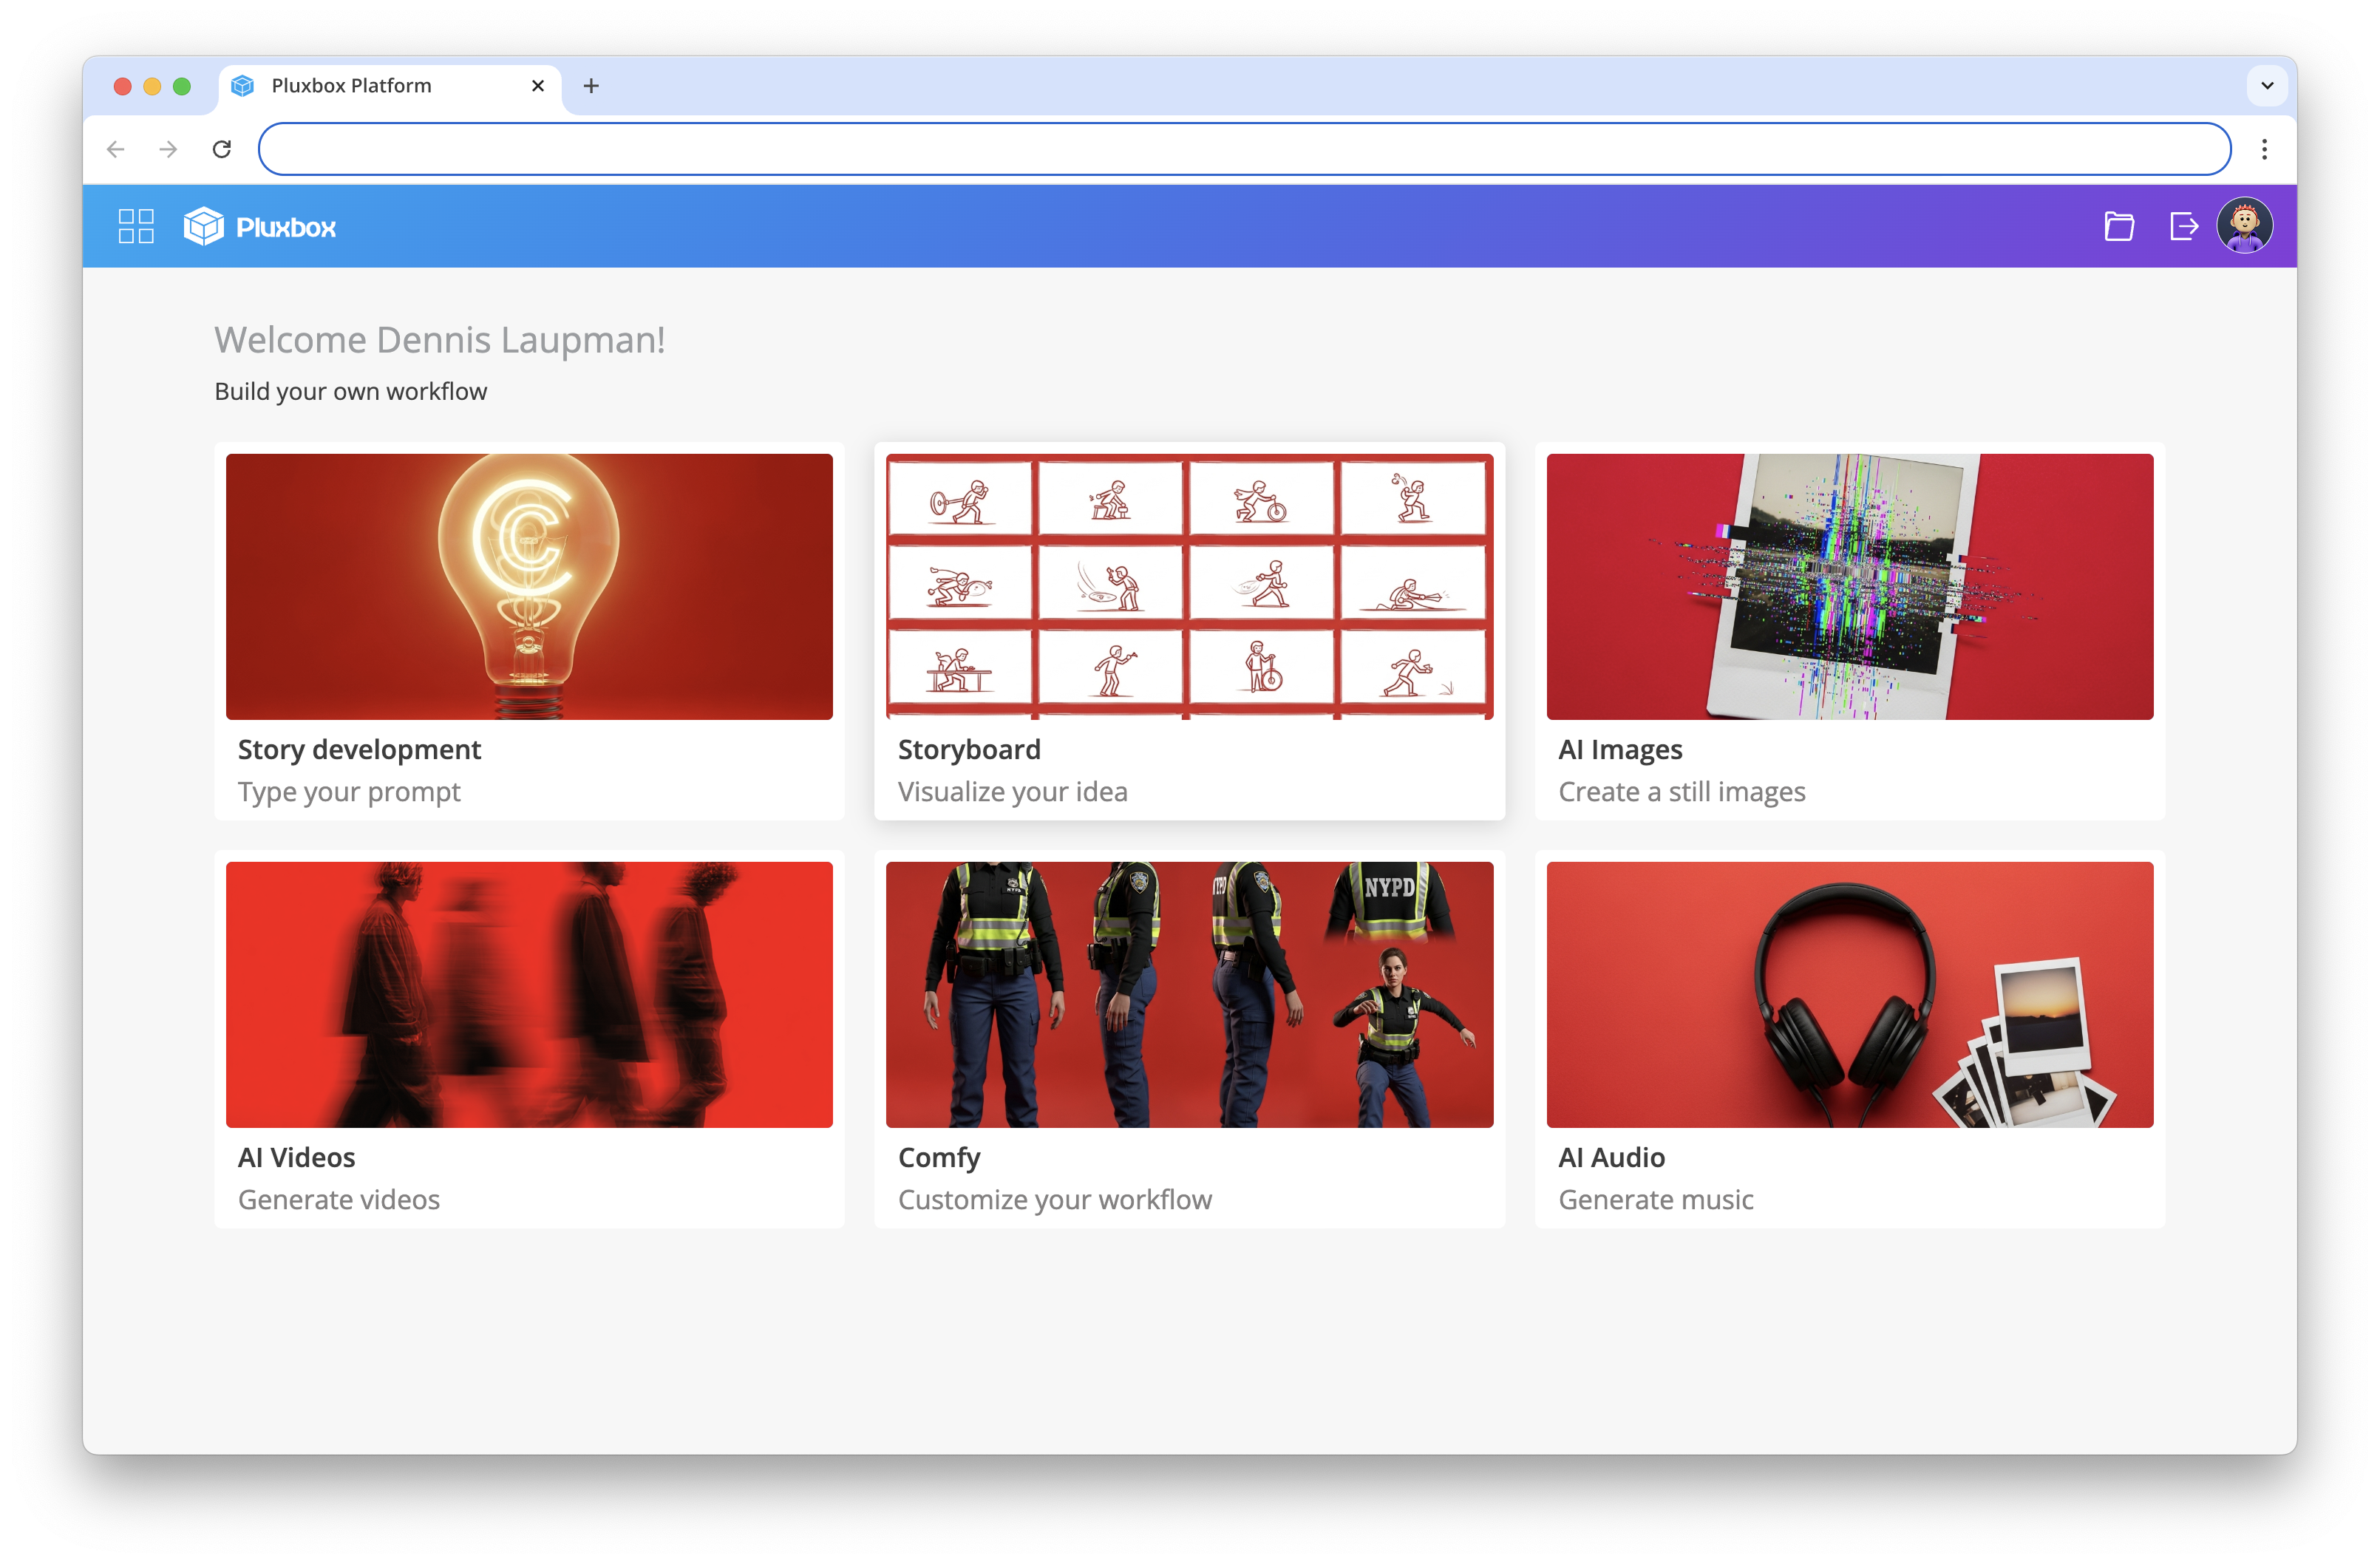Close the Pluxbox Platform tab
This screenshot has width=2380, height=1564.
point(538,86)
